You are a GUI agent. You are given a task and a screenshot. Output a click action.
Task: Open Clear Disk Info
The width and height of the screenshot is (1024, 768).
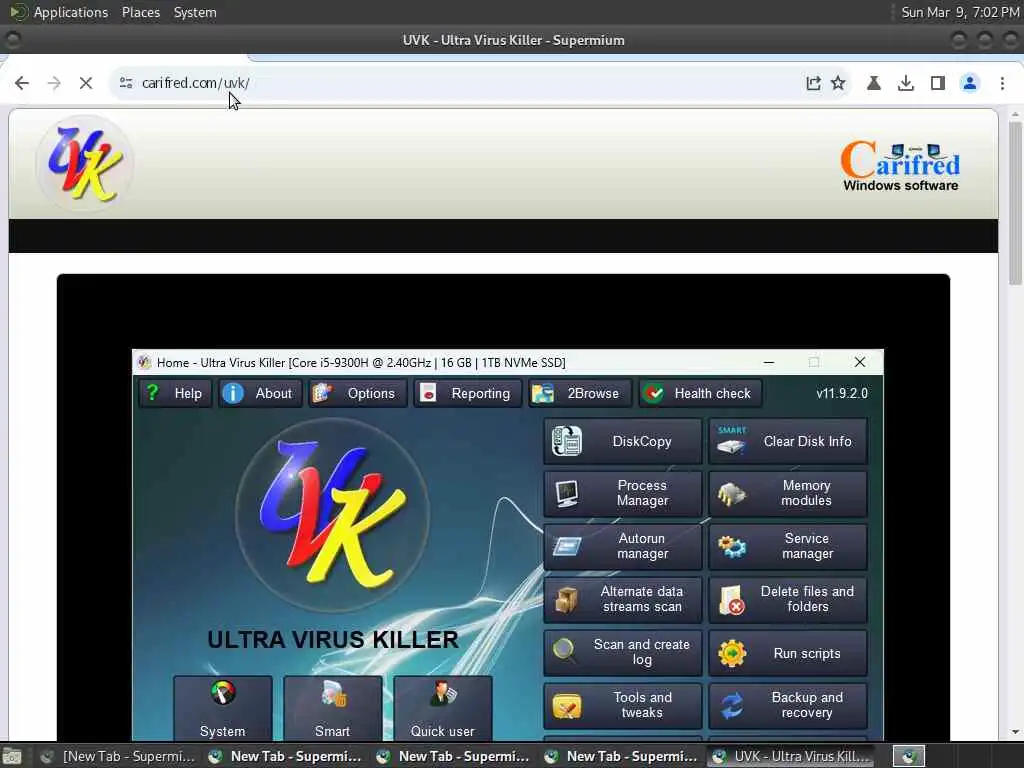[x=788, y=441]
